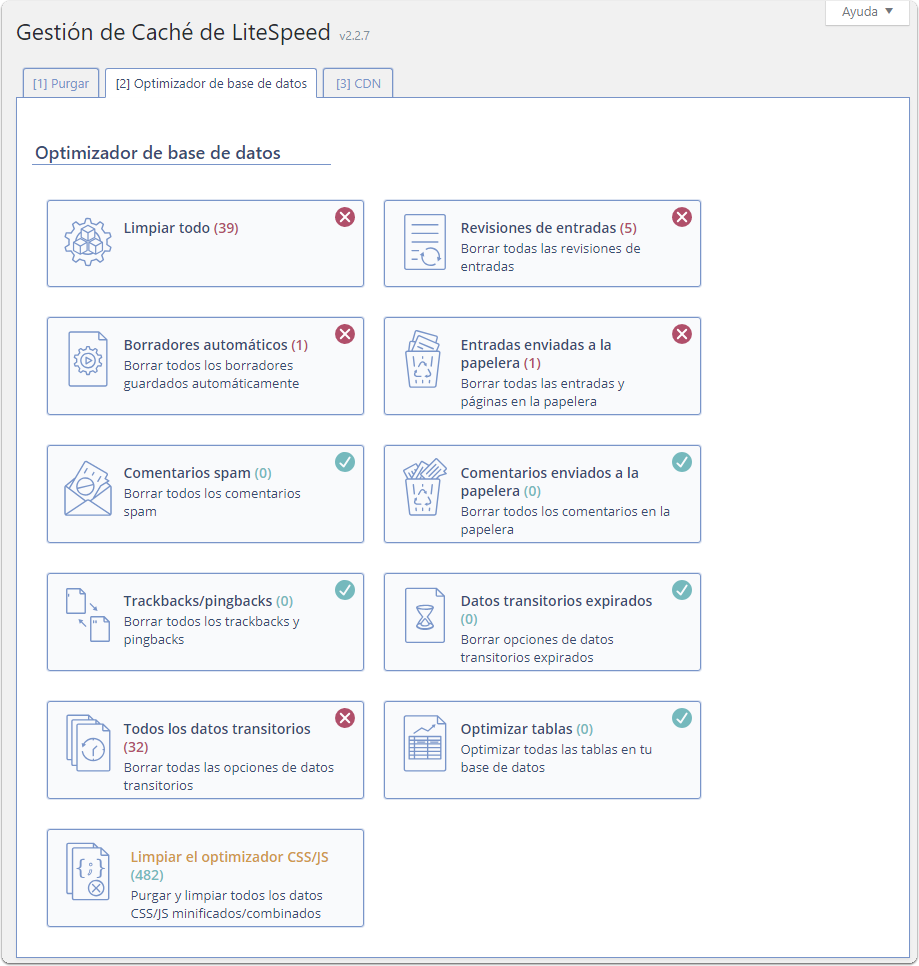Click green check on Comentarios enviados a la papelera
This screenshot has height=966, width=919.
682,462
